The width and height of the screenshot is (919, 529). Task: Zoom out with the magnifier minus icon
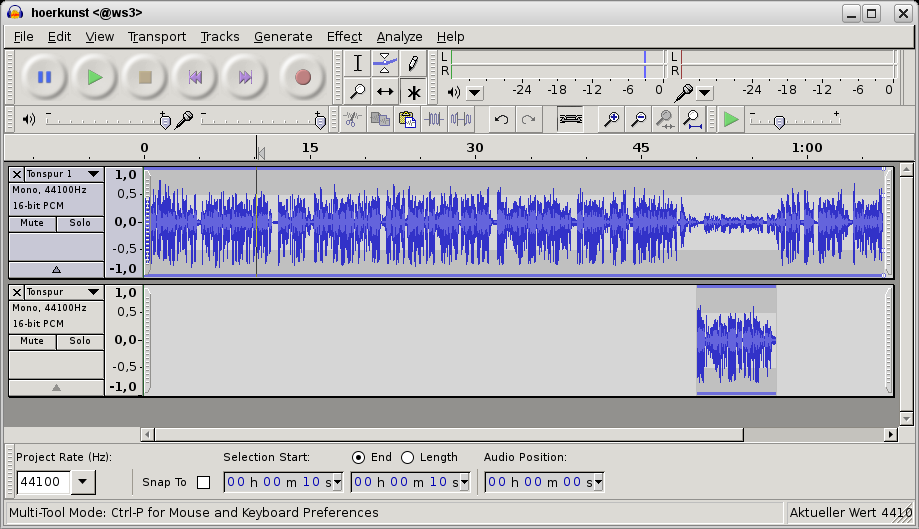638,120
